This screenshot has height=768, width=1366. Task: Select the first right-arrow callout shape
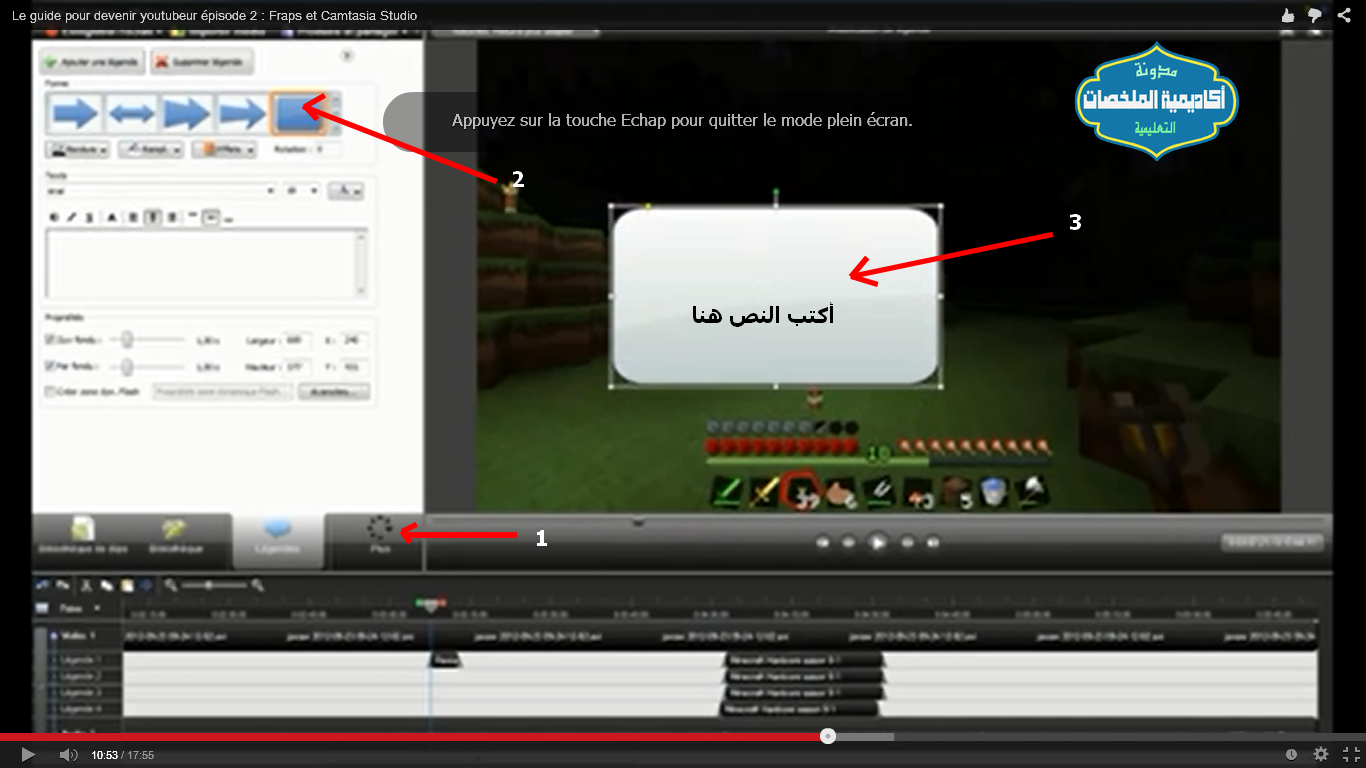coord(75,113)
